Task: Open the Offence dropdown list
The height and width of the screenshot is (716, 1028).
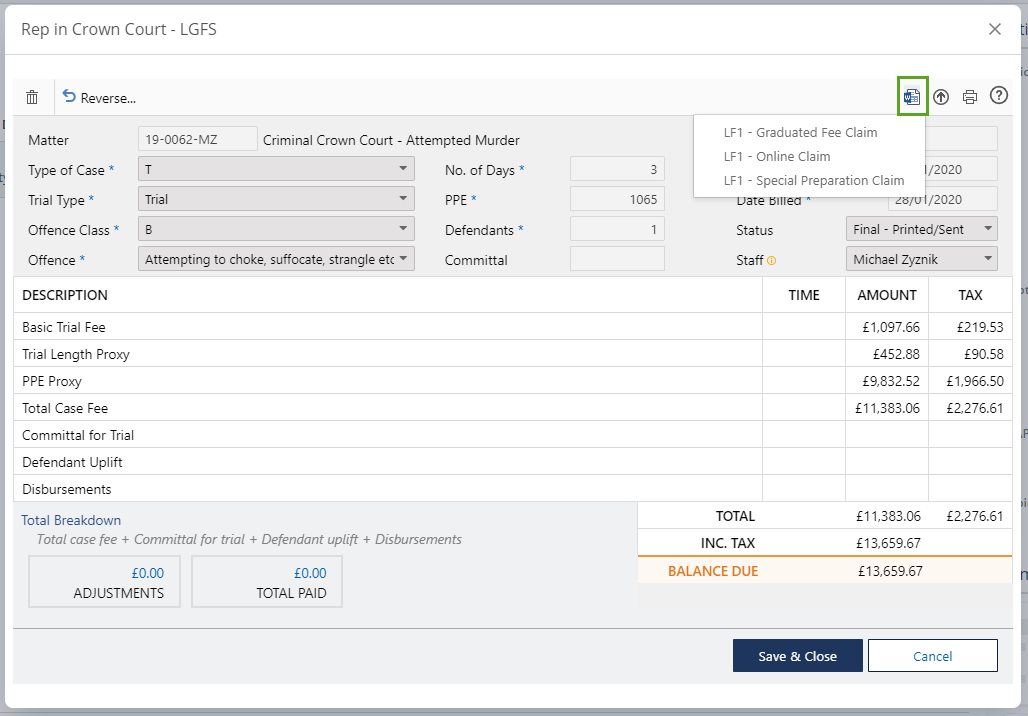Action: [276, 259]
